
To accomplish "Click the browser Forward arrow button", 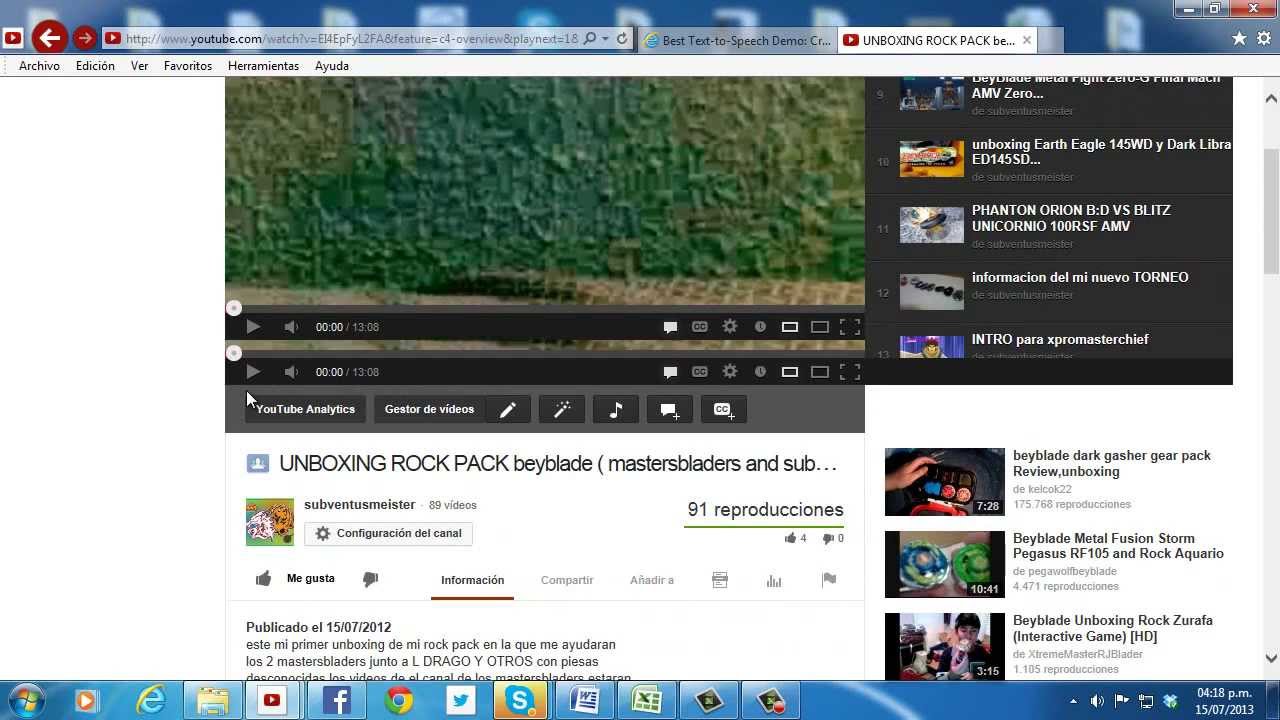I will [x=85, y=39].
